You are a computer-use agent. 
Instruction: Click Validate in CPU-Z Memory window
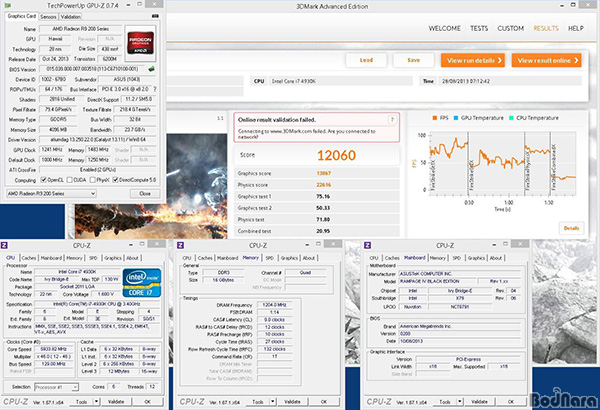click(x=292, y=402)
